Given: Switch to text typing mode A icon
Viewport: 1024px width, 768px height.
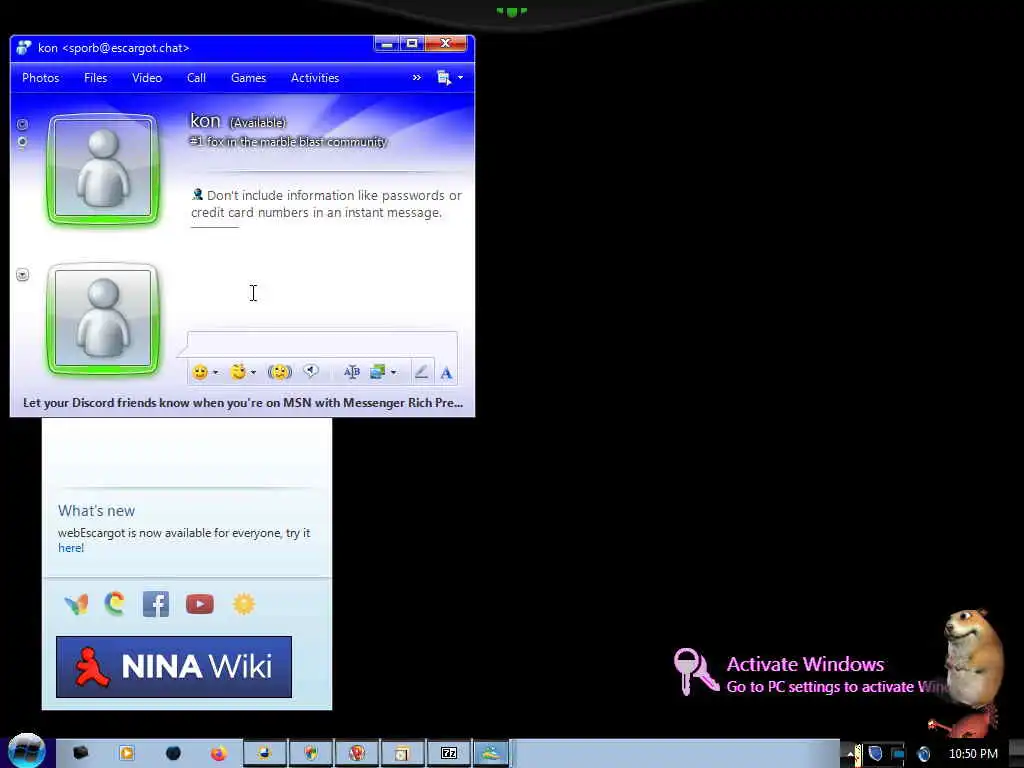Looking at the screenshot, I should tap(446, 373).
